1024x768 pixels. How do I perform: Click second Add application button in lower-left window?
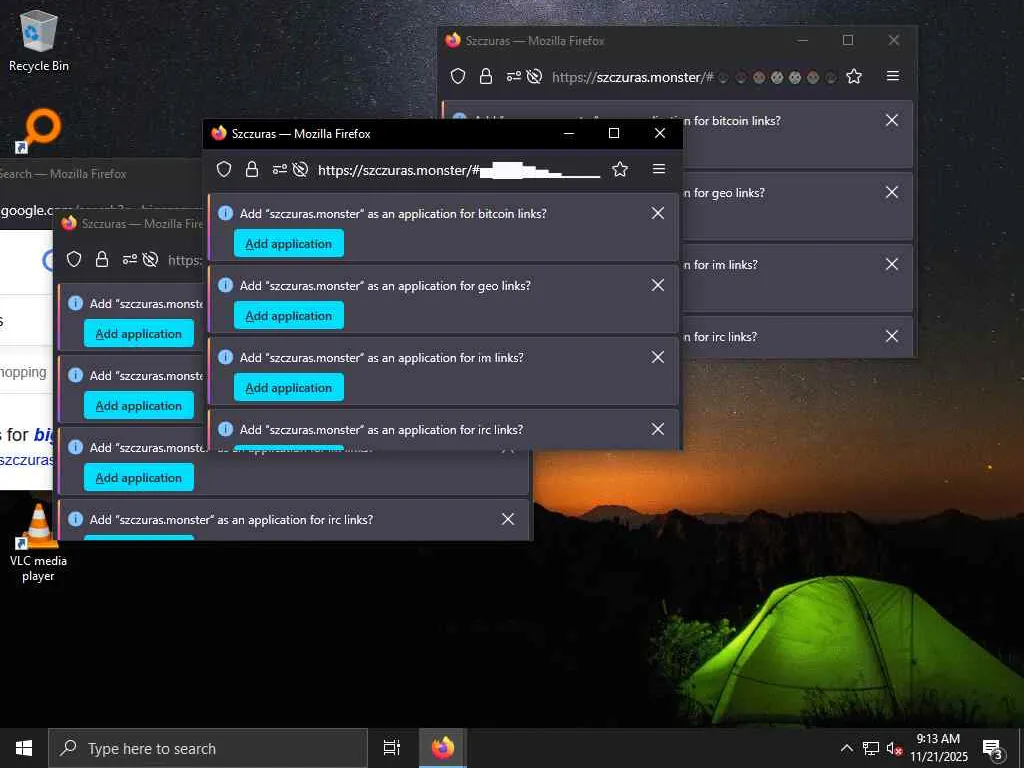pos(138,406)
